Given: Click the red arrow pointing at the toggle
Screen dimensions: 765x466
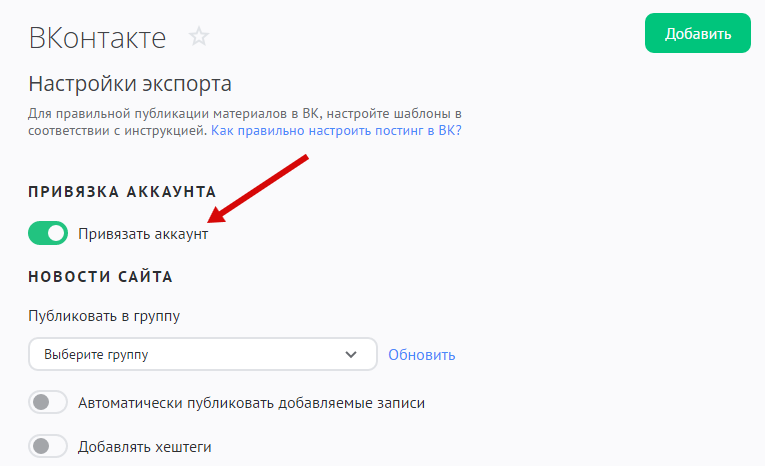Looking at the screenshot, I should pyautogui.click(x=260, y=188).
